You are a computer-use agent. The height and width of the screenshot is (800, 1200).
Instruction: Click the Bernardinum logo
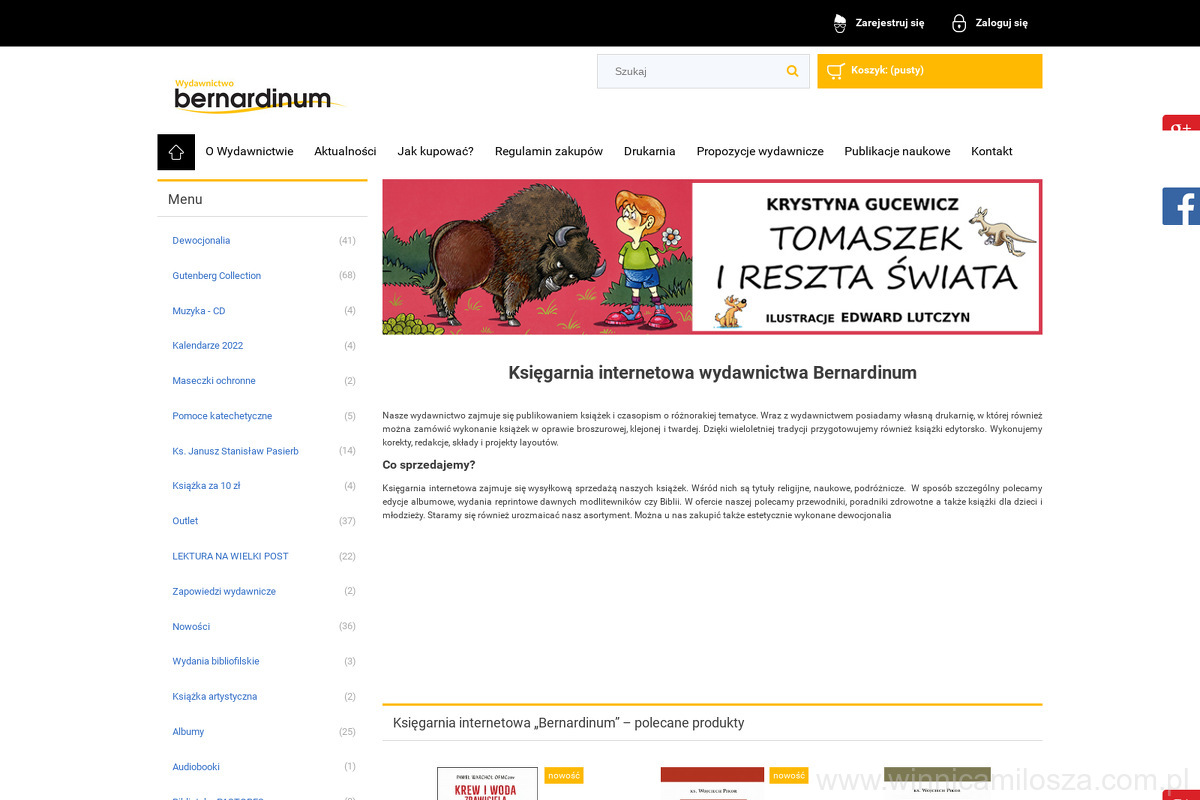(x=257, y=96)
